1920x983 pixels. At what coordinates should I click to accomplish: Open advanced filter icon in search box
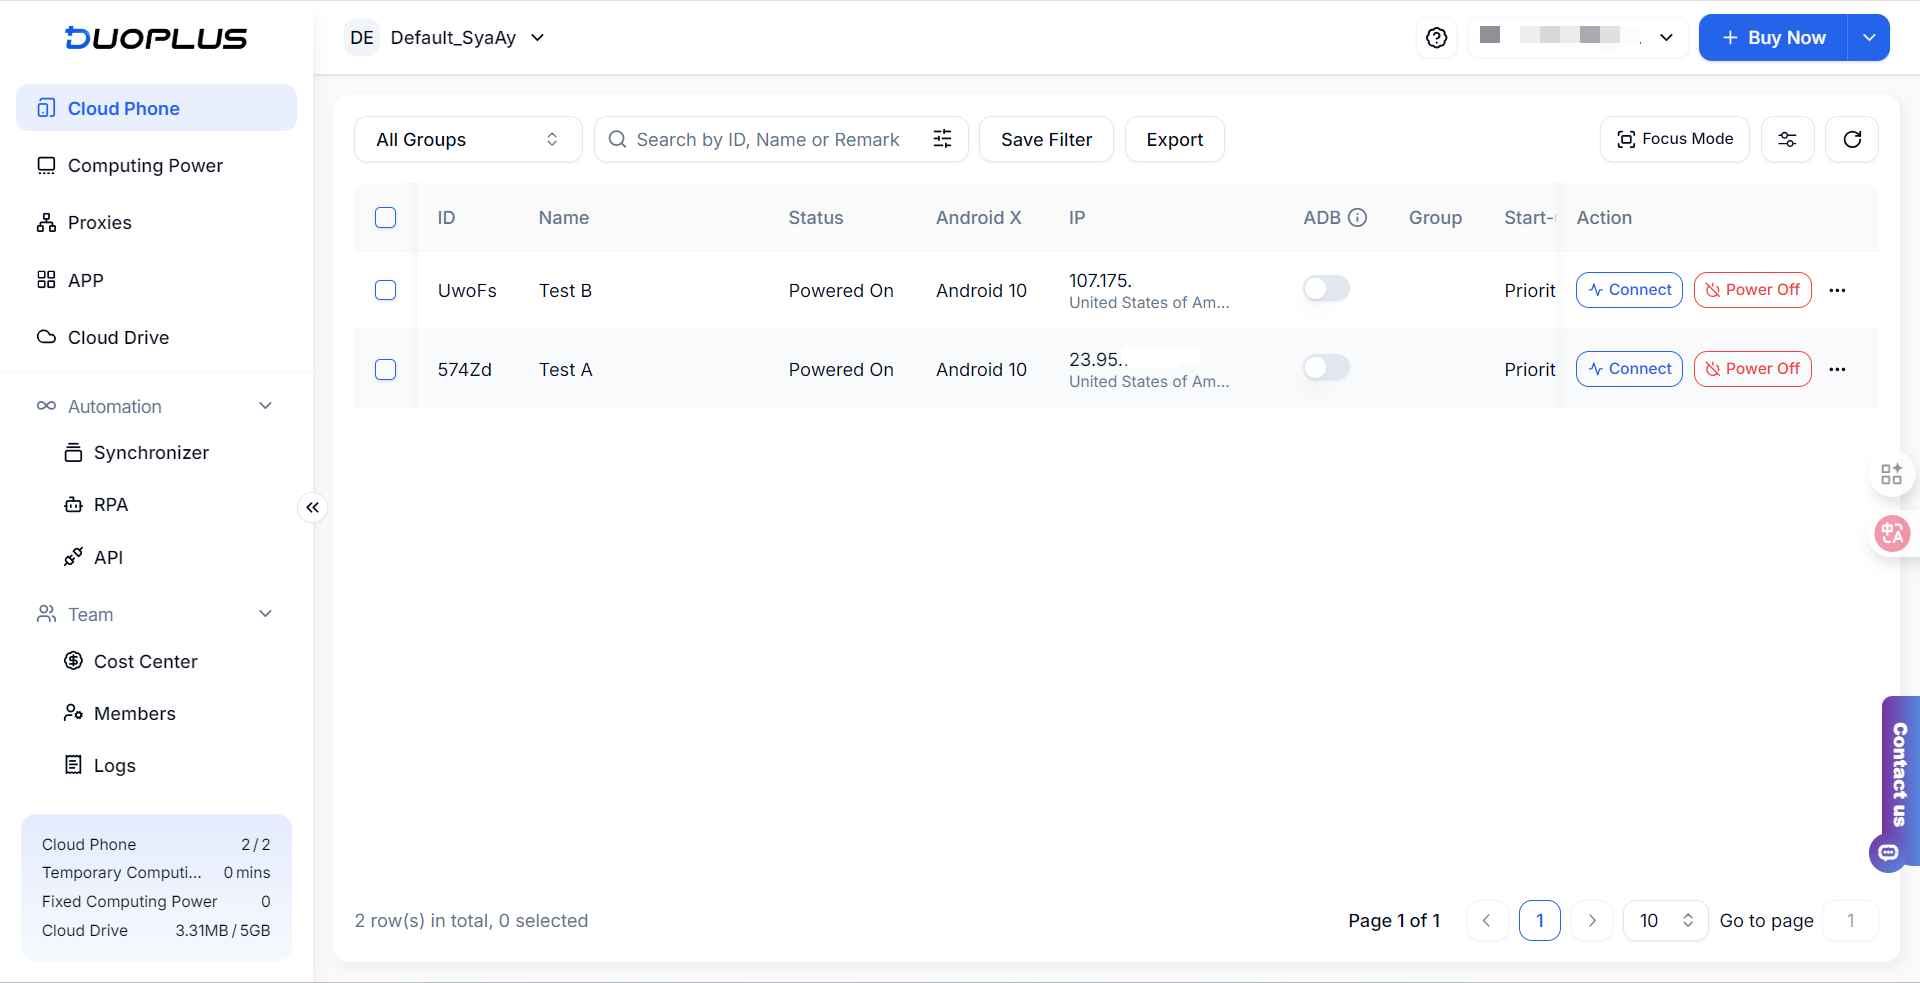tap(942, 139)
